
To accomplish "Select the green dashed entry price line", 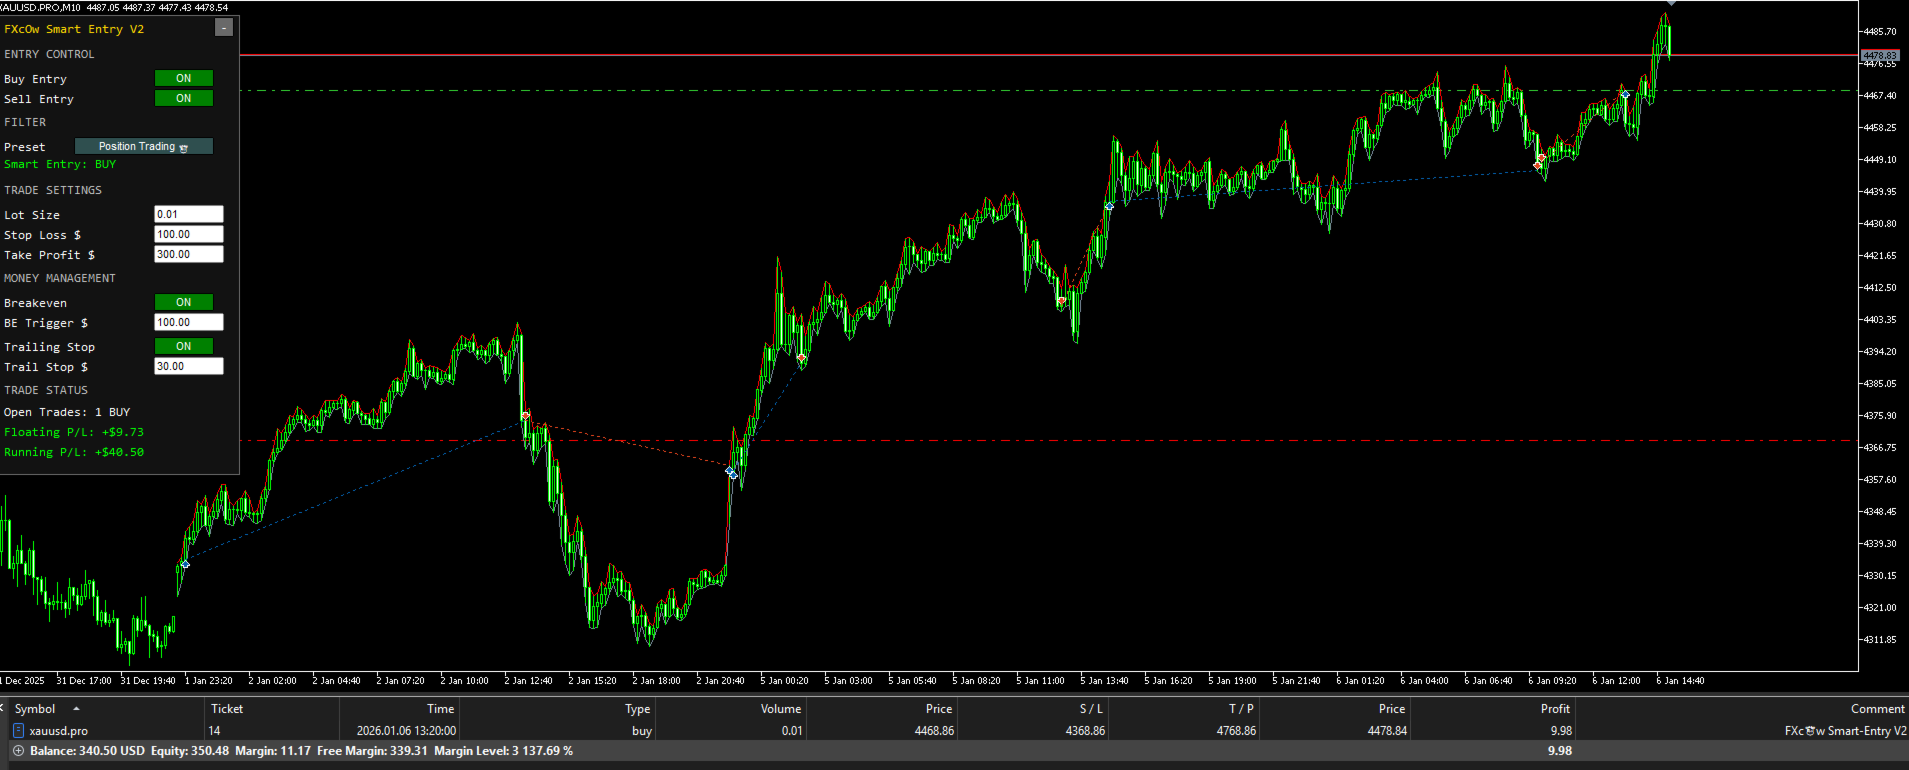I will 1050,91.
